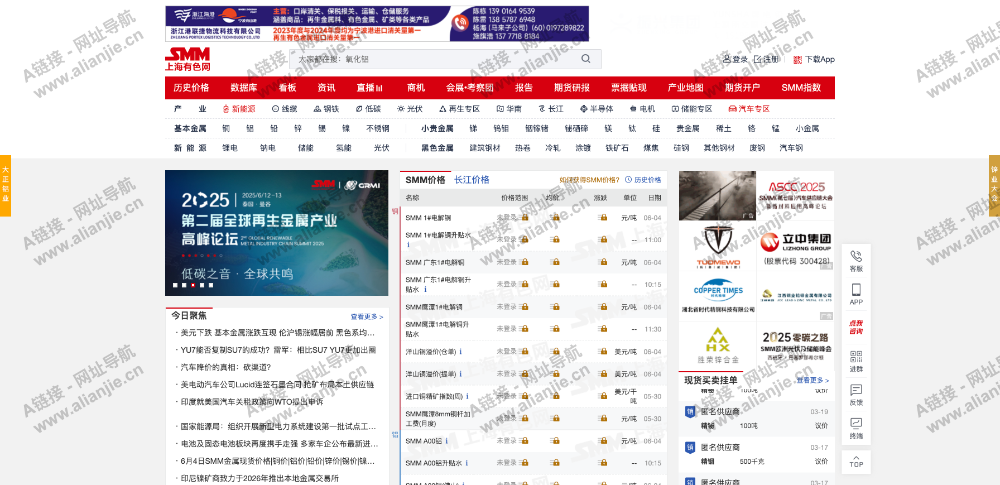This screenshot has width=1000, height=485.
Task: Open the 低碳 industry icon link
Action: pyautogui.click(x=368, y=109)
